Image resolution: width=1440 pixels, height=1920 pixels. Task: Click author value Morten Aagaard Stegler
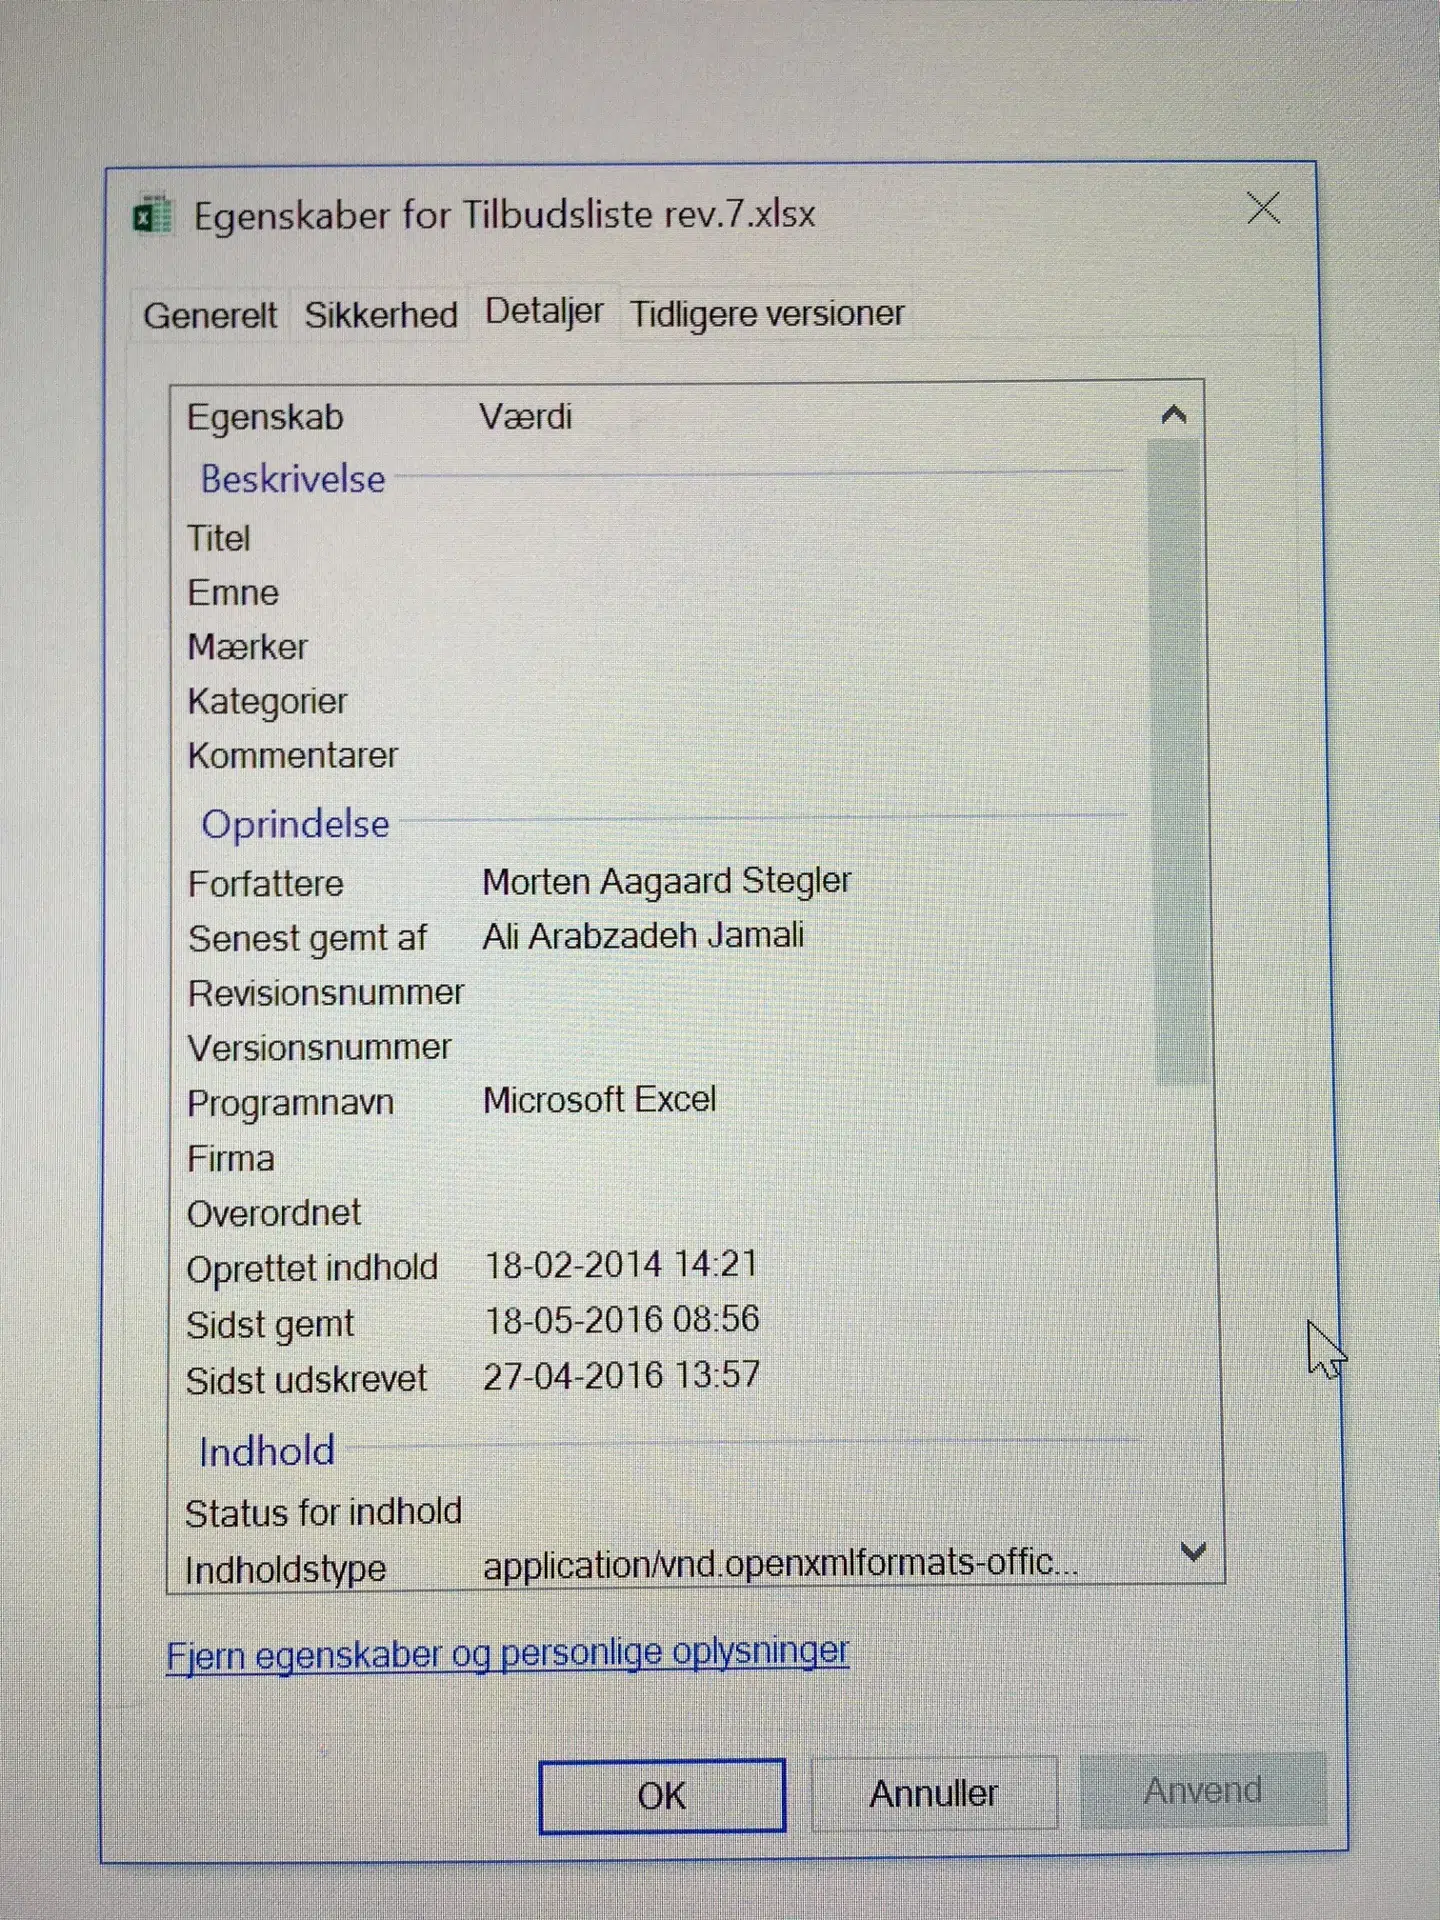[667, 881]
